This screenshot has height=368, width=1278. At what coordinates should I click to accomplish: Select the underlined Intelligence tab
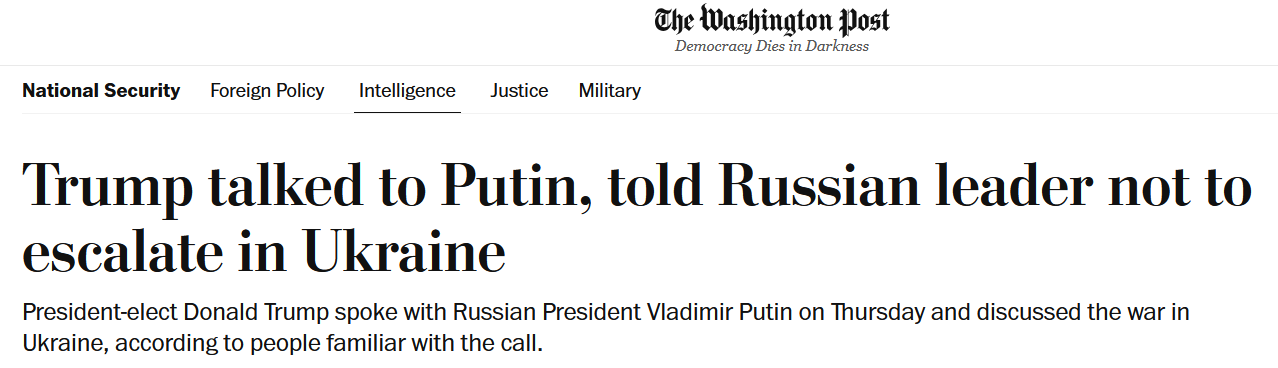click(407, 91)
